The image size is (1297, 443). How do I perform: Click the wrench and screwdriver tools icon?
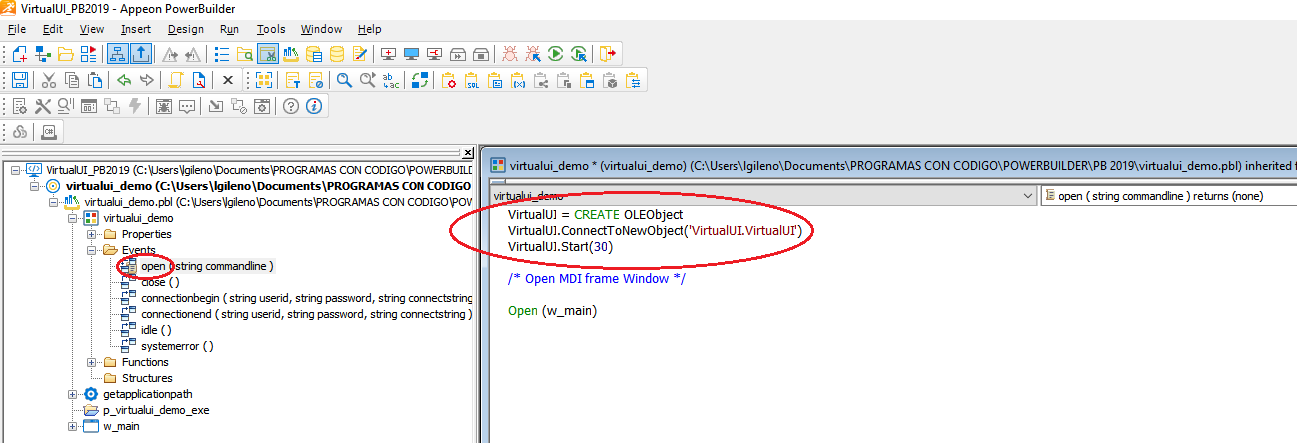point(43,106)
